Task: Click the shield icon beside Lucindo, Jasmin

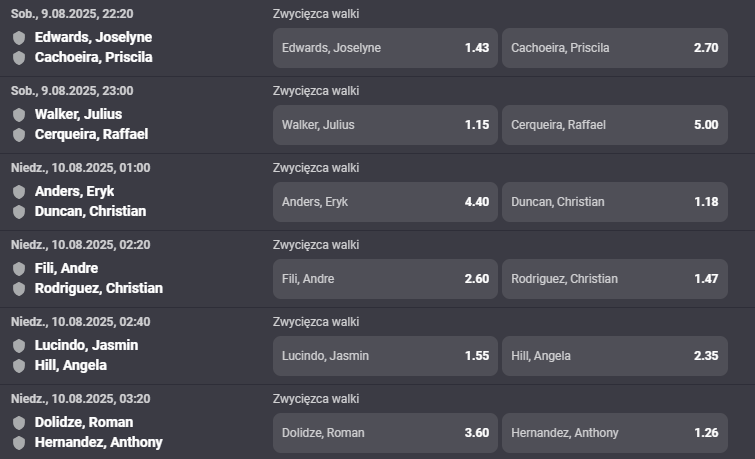Action: [x=19, y=346]
